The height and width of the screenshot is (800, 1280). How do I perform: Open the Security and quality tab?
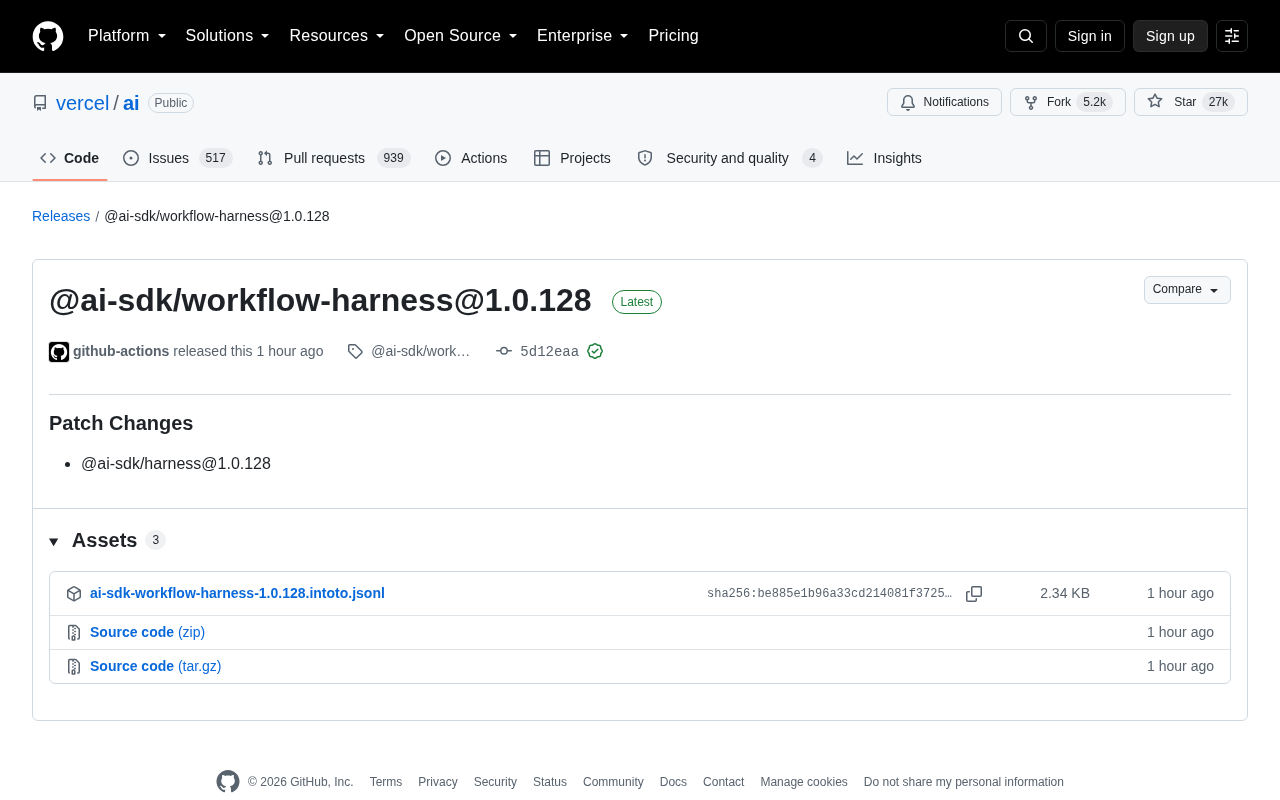(729, 158)
